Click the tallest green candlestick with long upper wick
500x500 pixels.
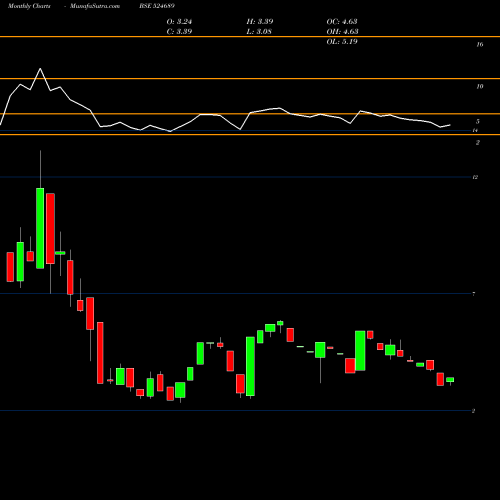(x=40, y=228)
